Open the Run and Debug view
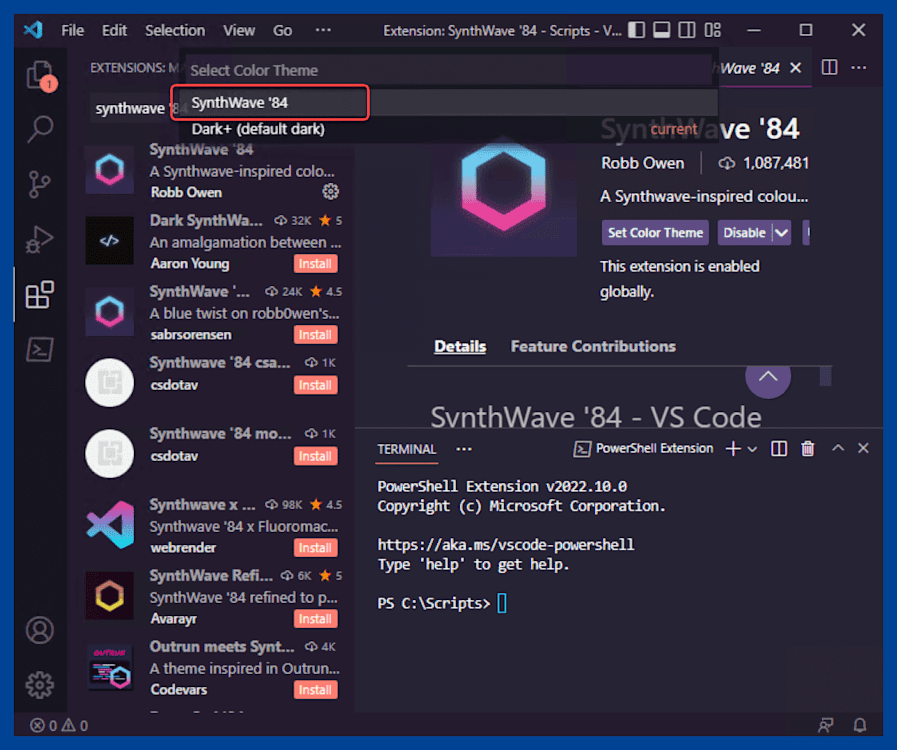This screenshot has height=750, width=897. (x=39, y=240)
